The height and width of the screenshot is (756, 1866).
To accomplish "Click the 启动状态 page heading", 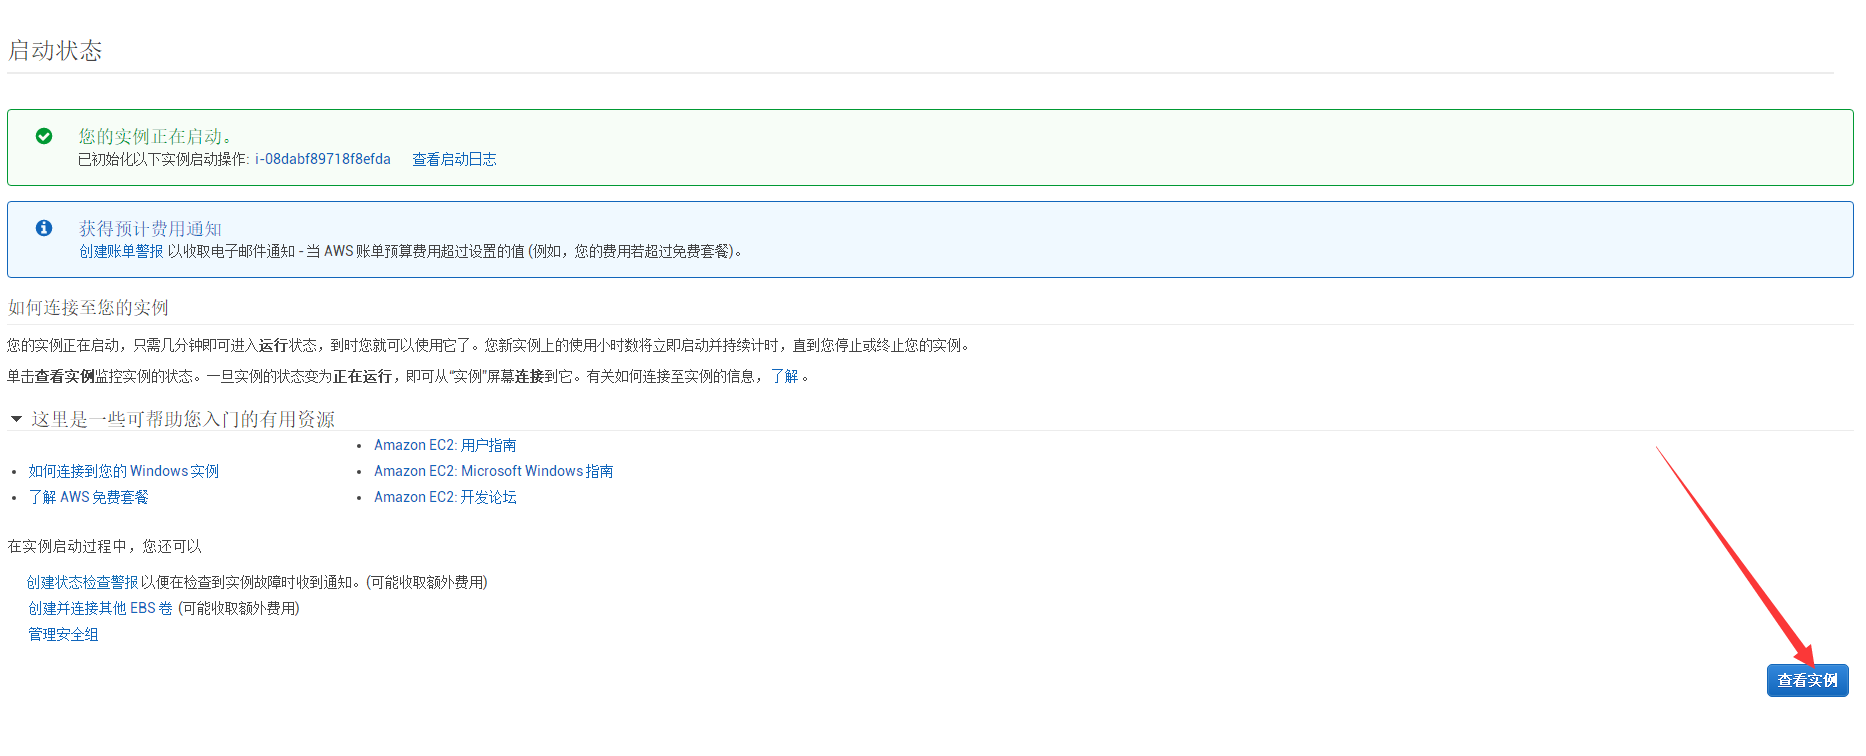I will [x=55, y=51].
